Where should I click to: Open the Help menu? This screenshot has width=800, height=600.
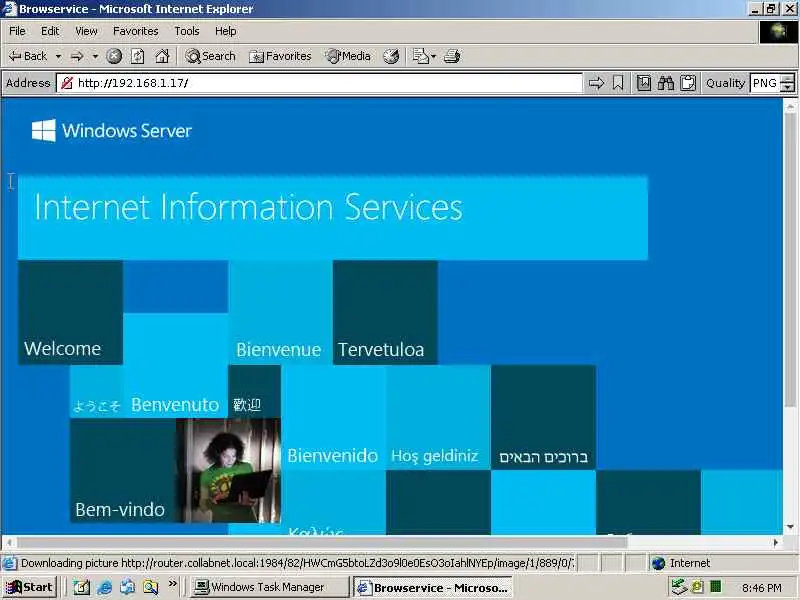coord(226,31)
